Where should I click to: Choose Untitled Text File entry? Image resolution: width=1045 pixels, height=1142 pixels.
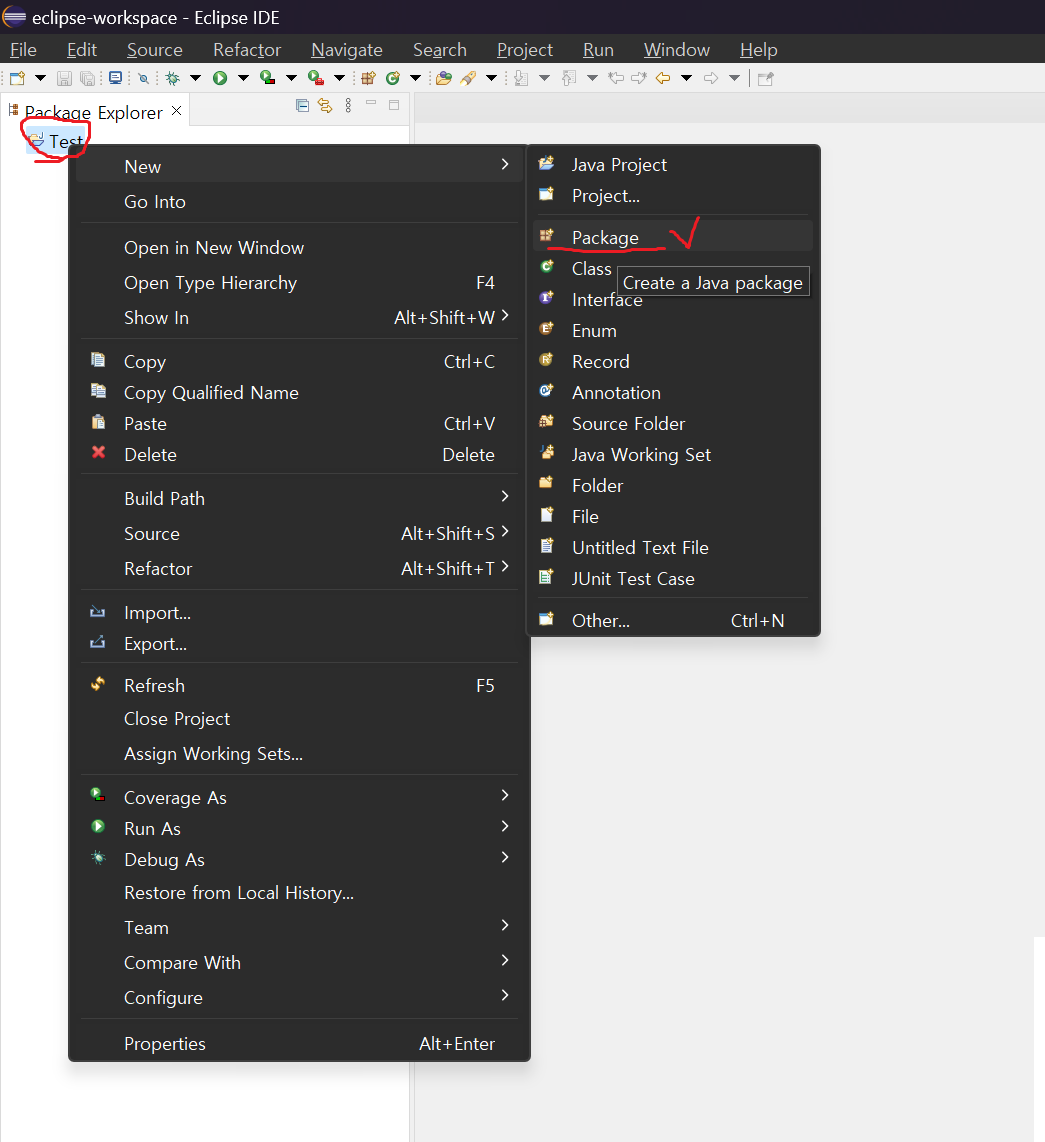[673, 548]
